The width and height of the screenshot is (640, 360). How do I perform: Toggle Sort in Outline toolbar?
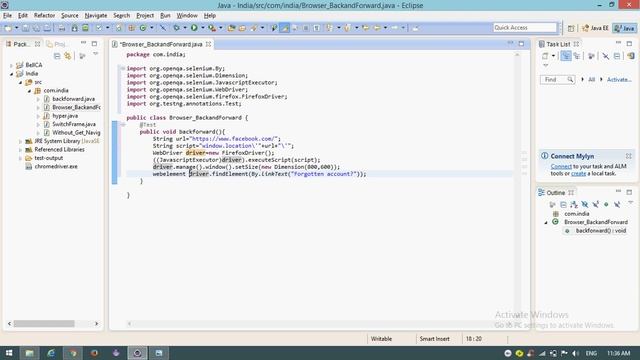[x=574, y=204]
